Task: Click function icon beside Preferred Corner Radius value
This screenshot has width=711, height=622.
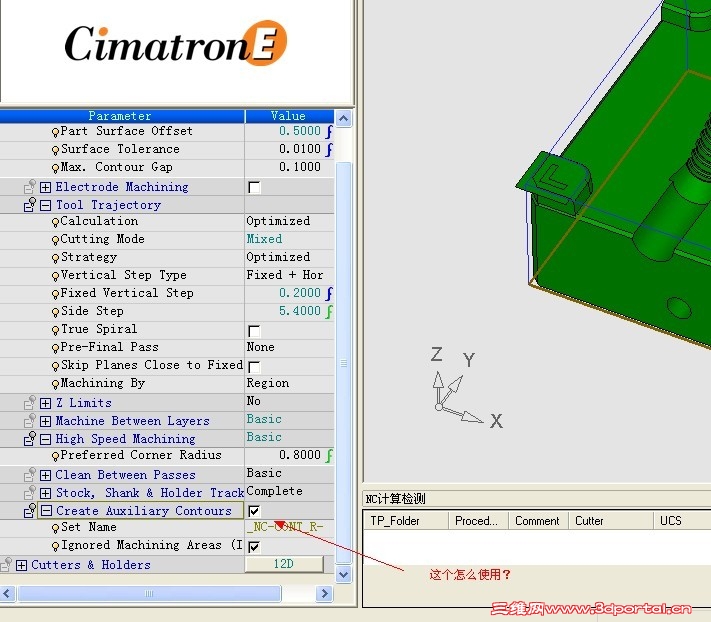Action: point(329,456)
